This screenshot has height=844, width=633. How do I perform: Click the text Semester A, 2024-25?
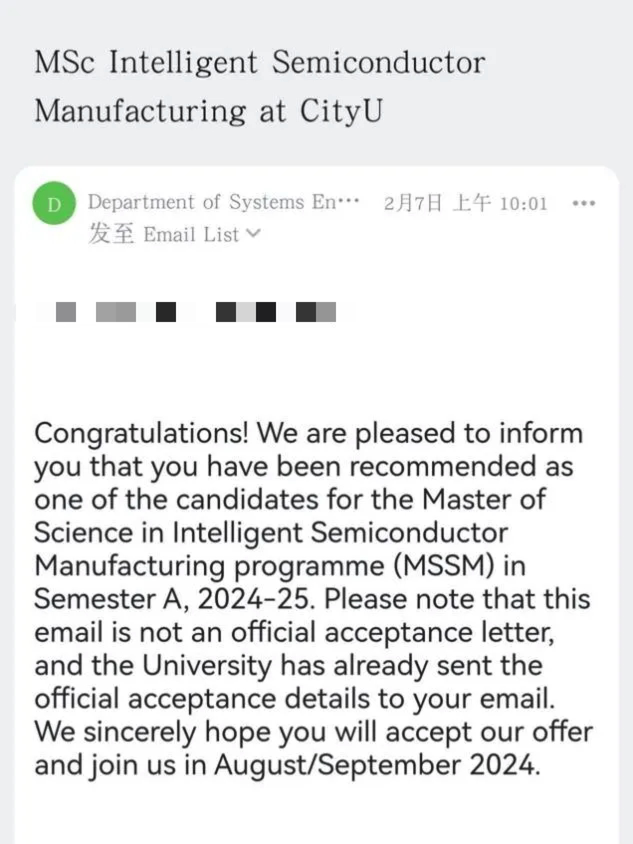(174, 599)
